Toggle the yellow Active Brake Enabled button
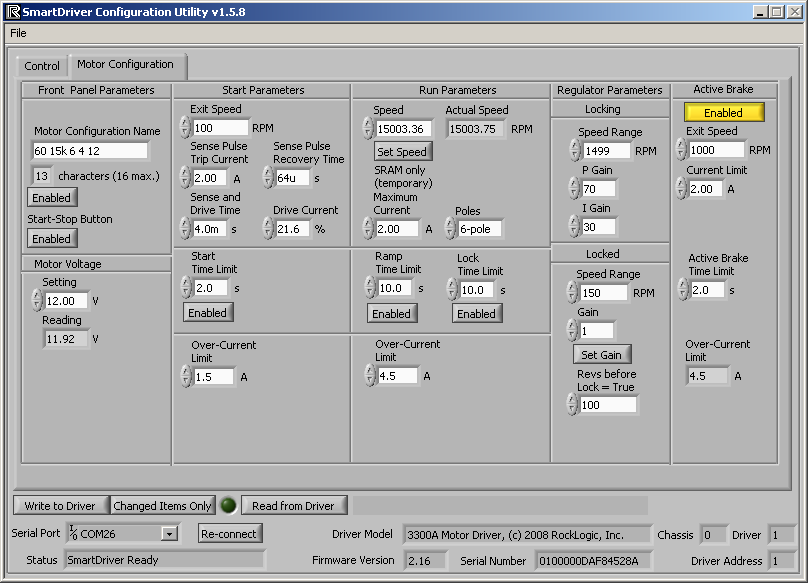The width and height of the screenshot is (808, 583). 724,113
